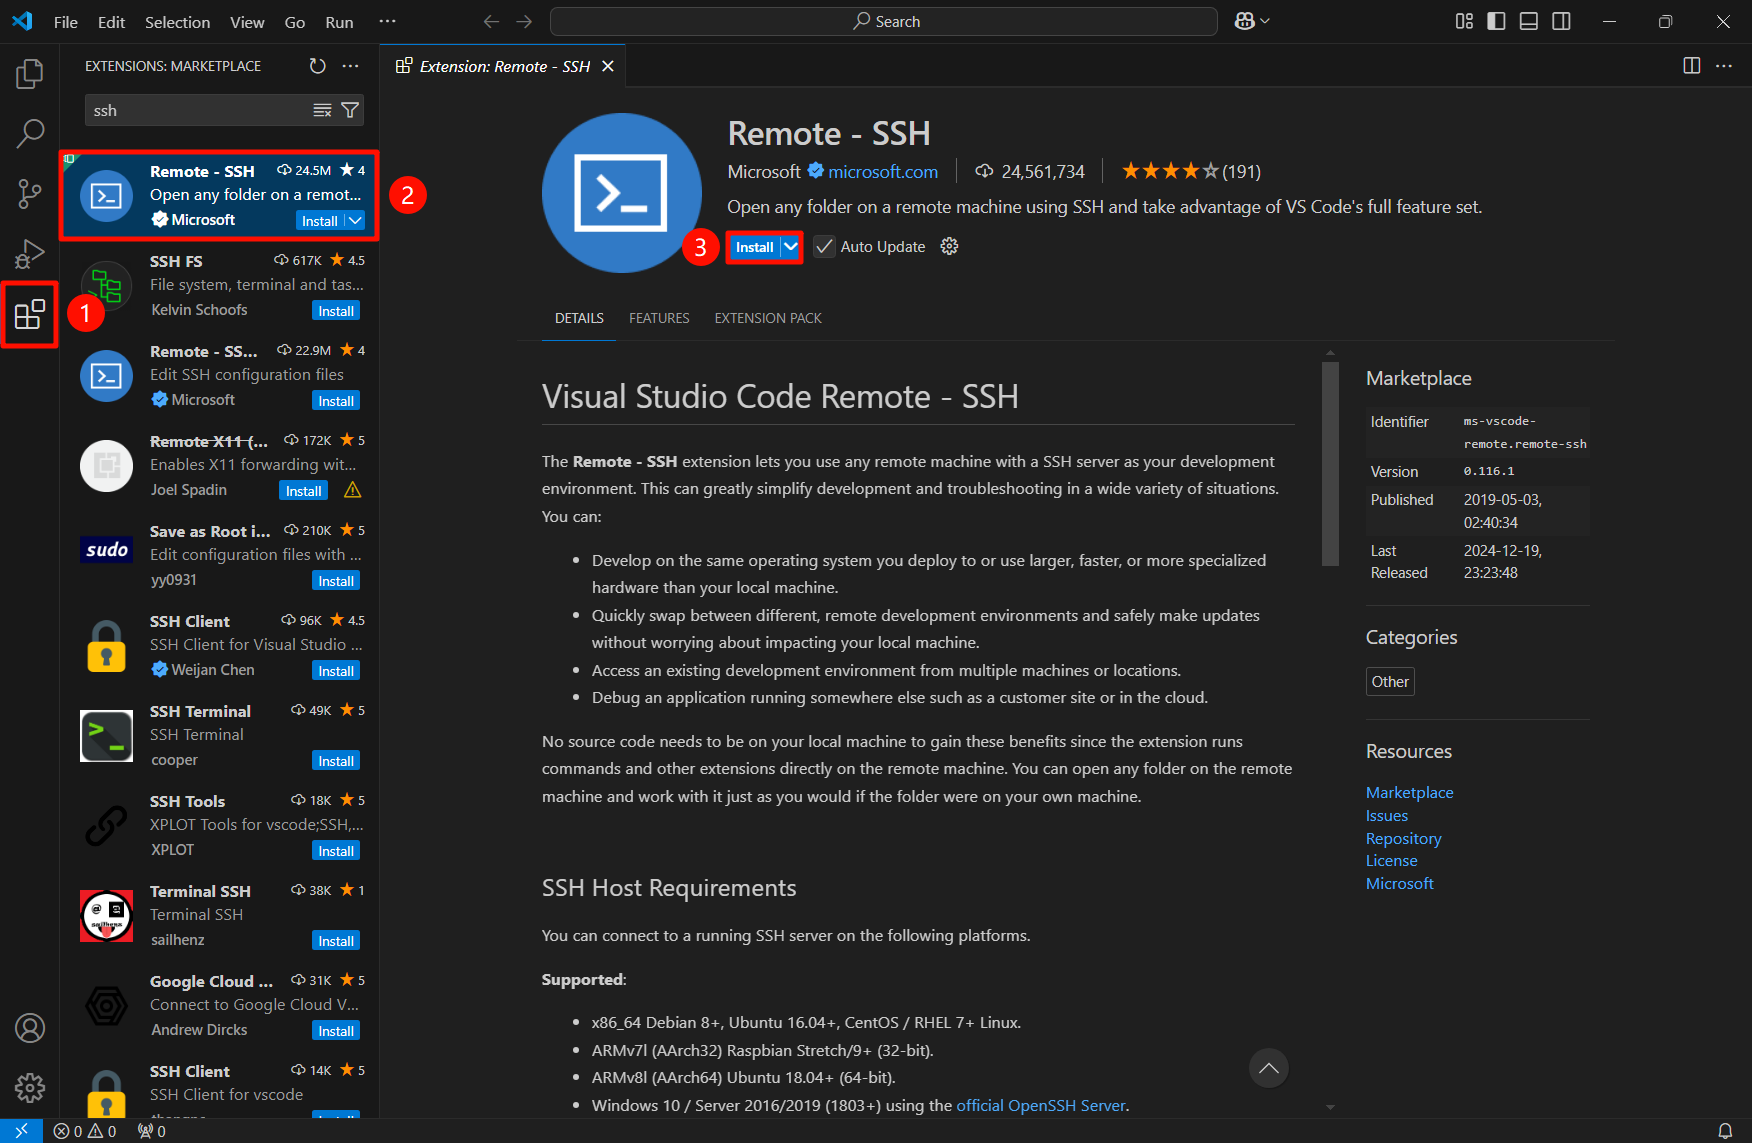The width and height of the screenshot is (1752, 1143).
Task: Refresh the extensions marketplace list
Action: point(317,66)
